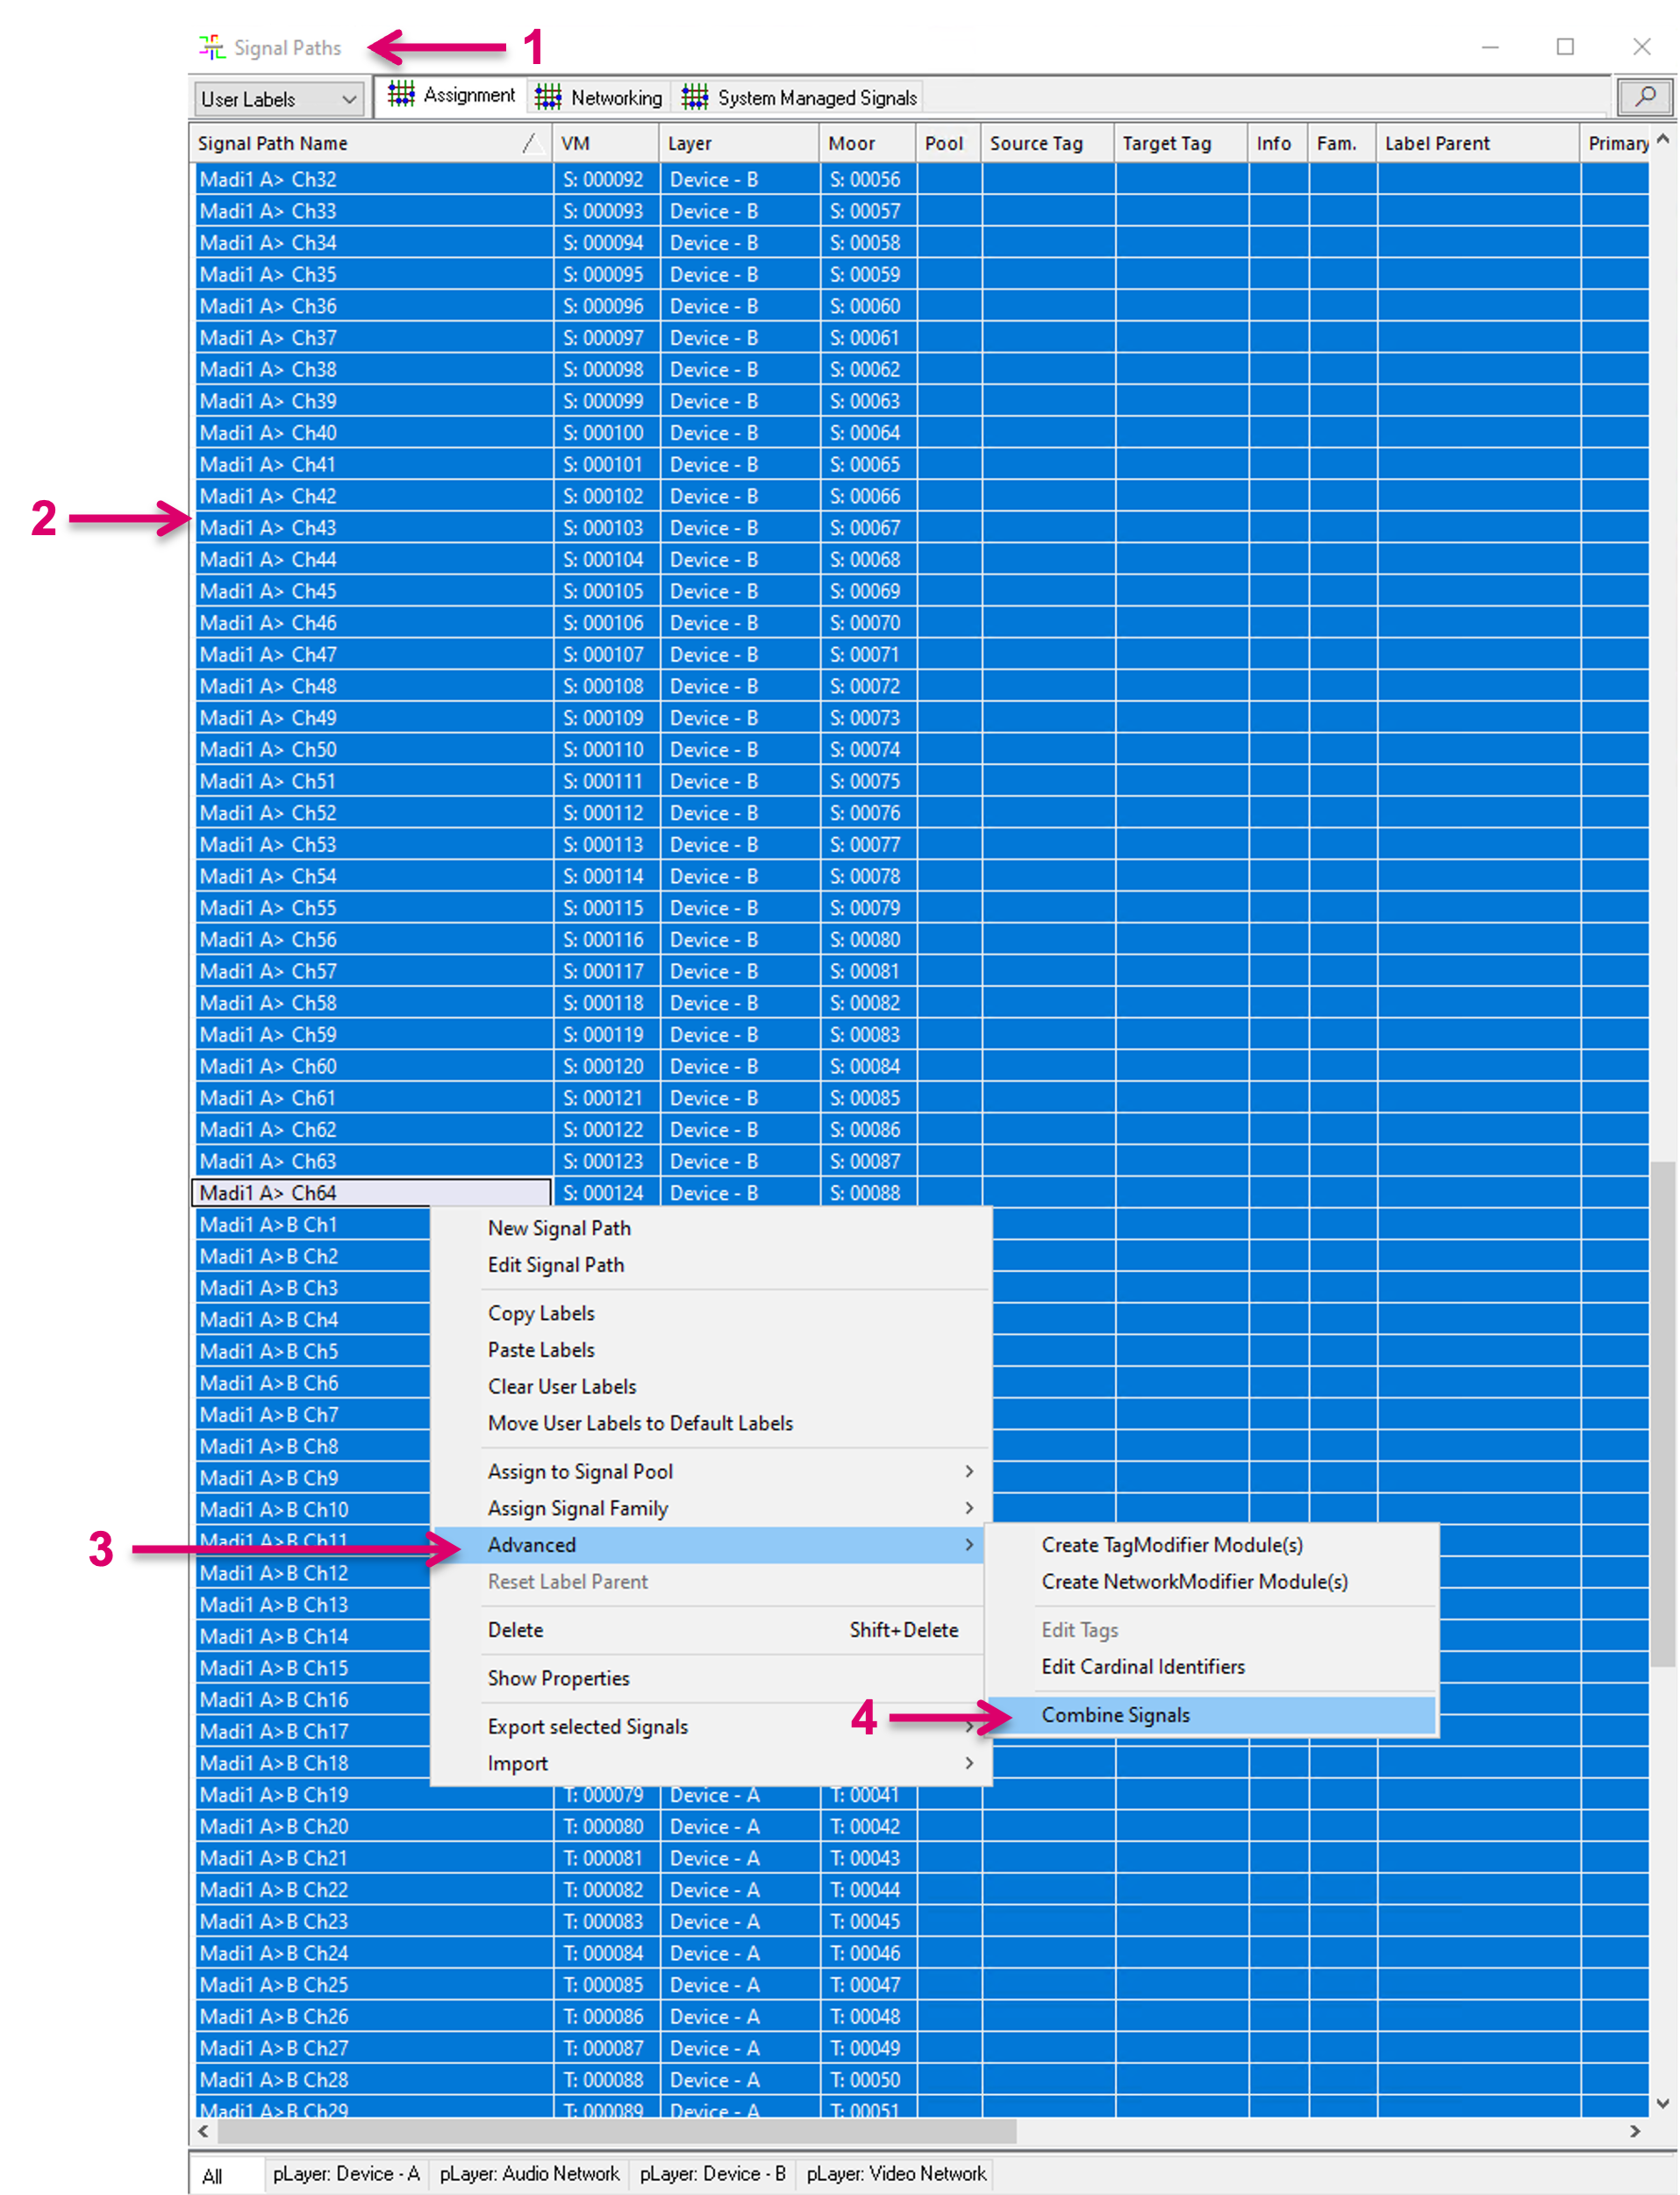Viewport: 1680px width, 2195px height.
Task: Click the Signal Paths window title icon
Action: (x=212, y=47)
